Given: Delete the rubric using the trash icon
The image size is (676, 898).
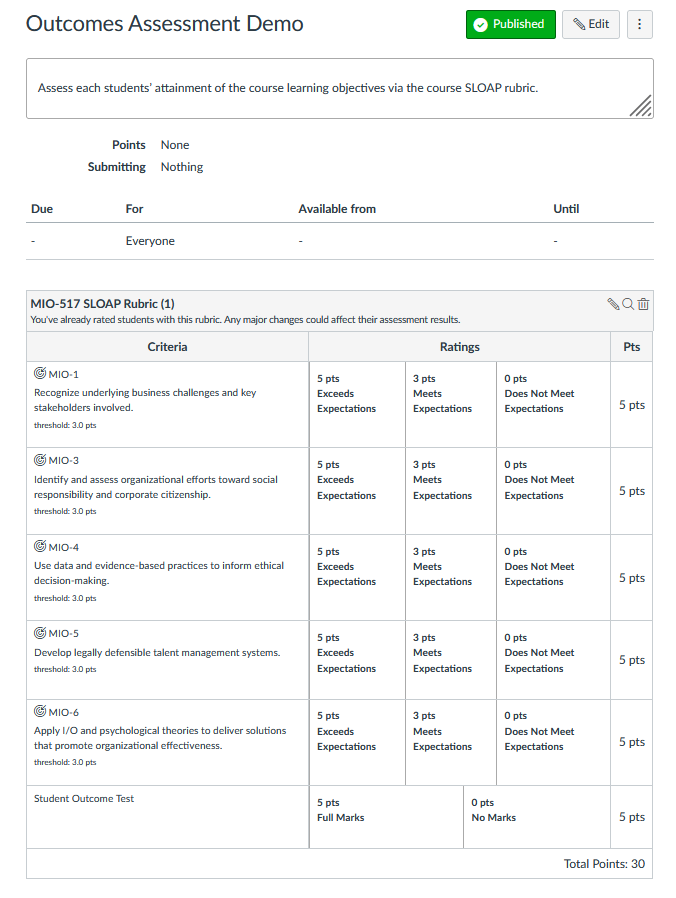Looking at the screenshot, I should coord(644,304).
